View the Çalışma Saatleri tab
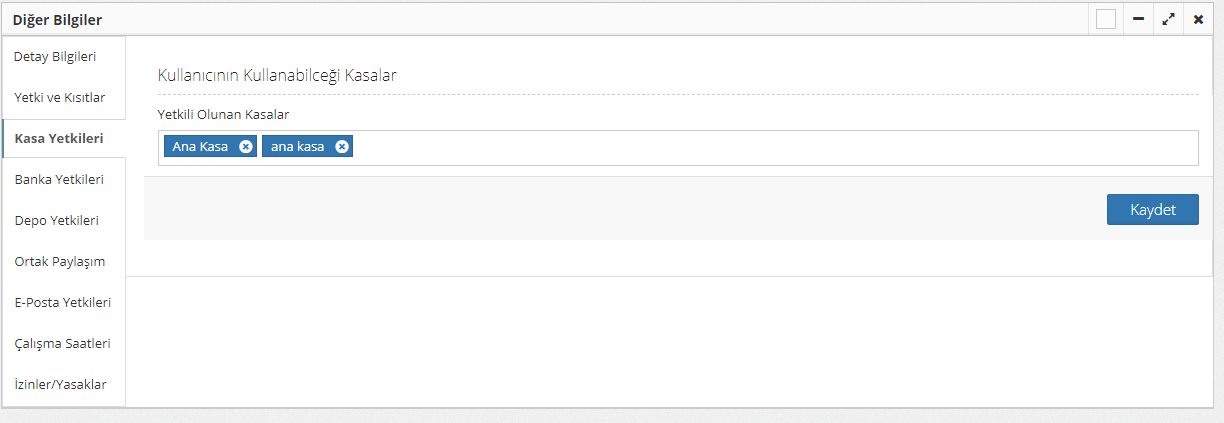This screenshot has height=423, width=1224. [x=63, y=343]
